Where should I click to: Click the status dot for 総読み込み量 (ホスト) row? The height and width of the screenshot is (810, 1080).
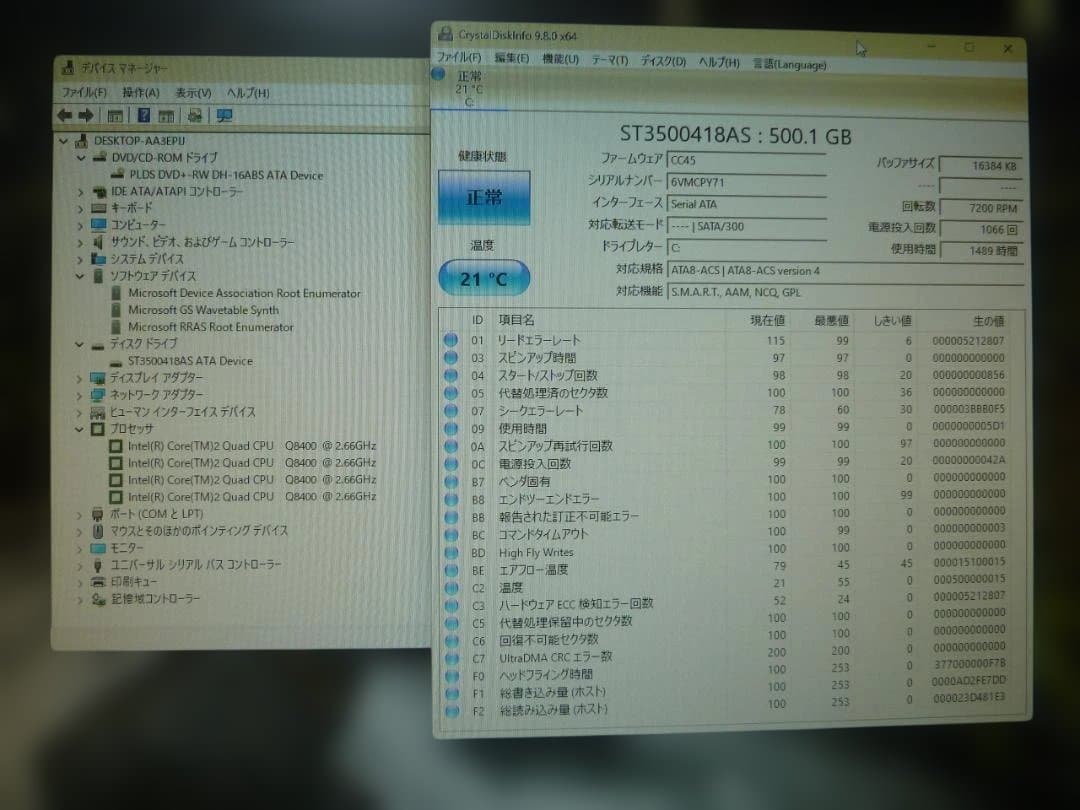point(452,711)
